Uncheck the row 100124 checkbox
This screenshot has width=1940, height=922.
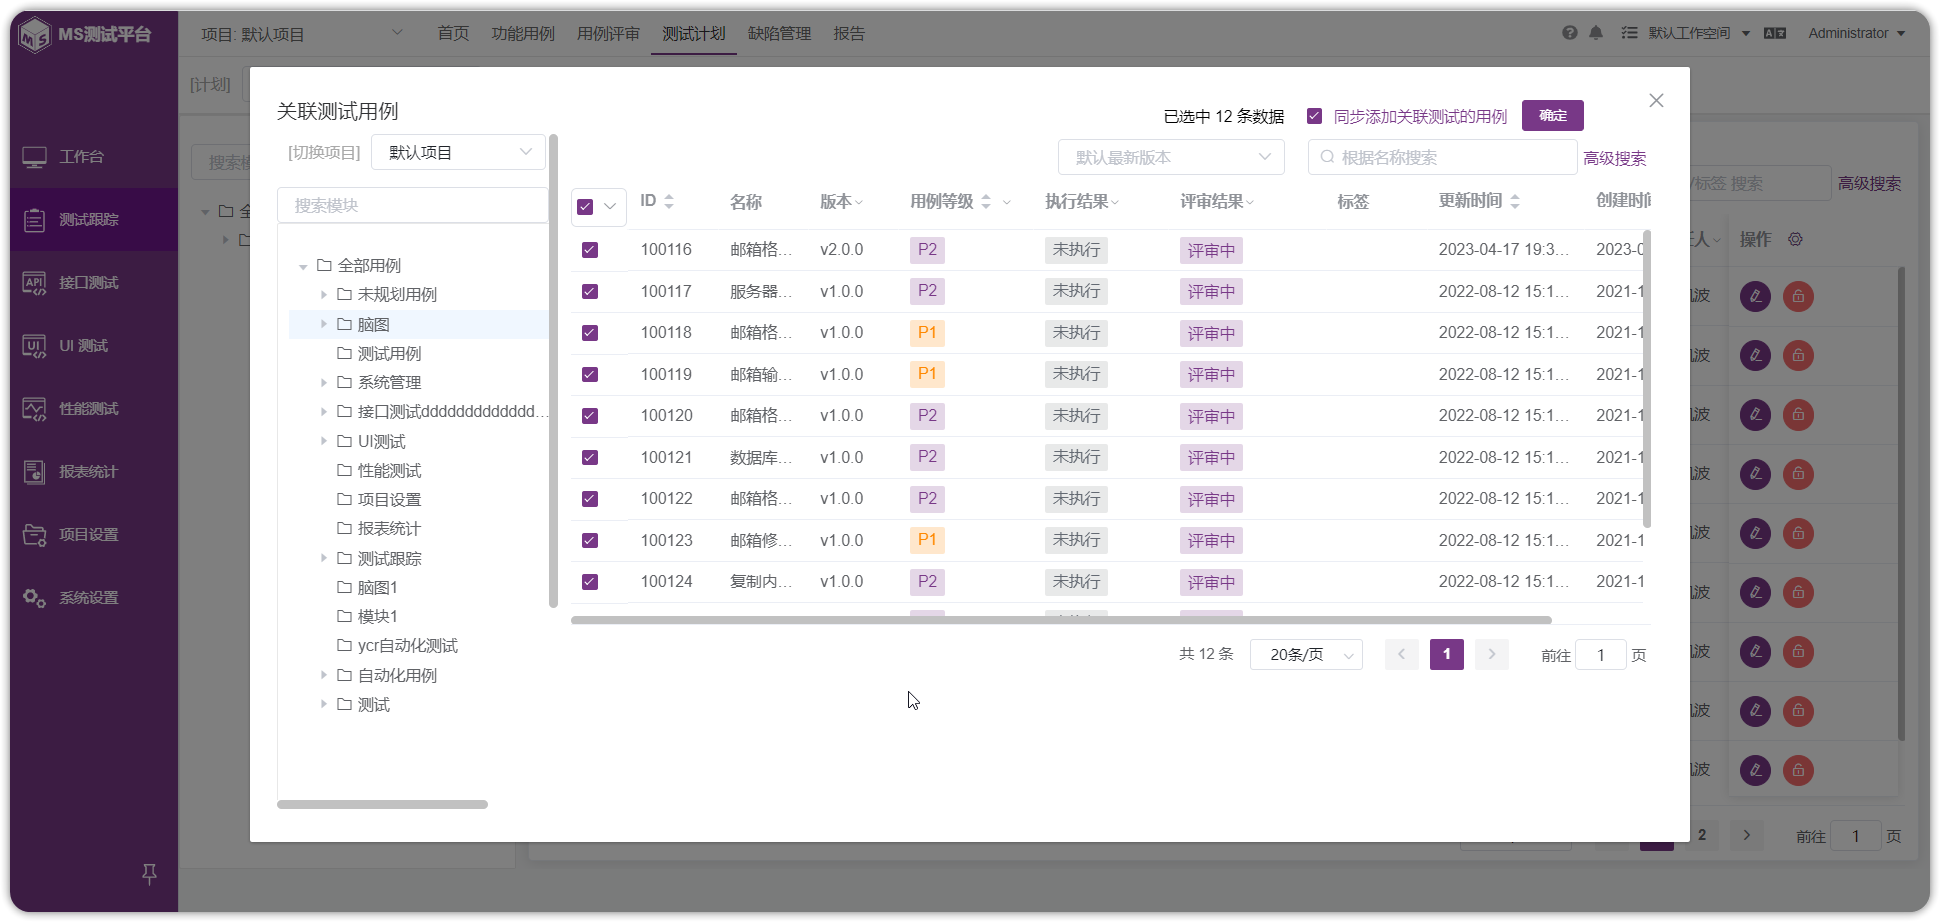coord(590,582)
